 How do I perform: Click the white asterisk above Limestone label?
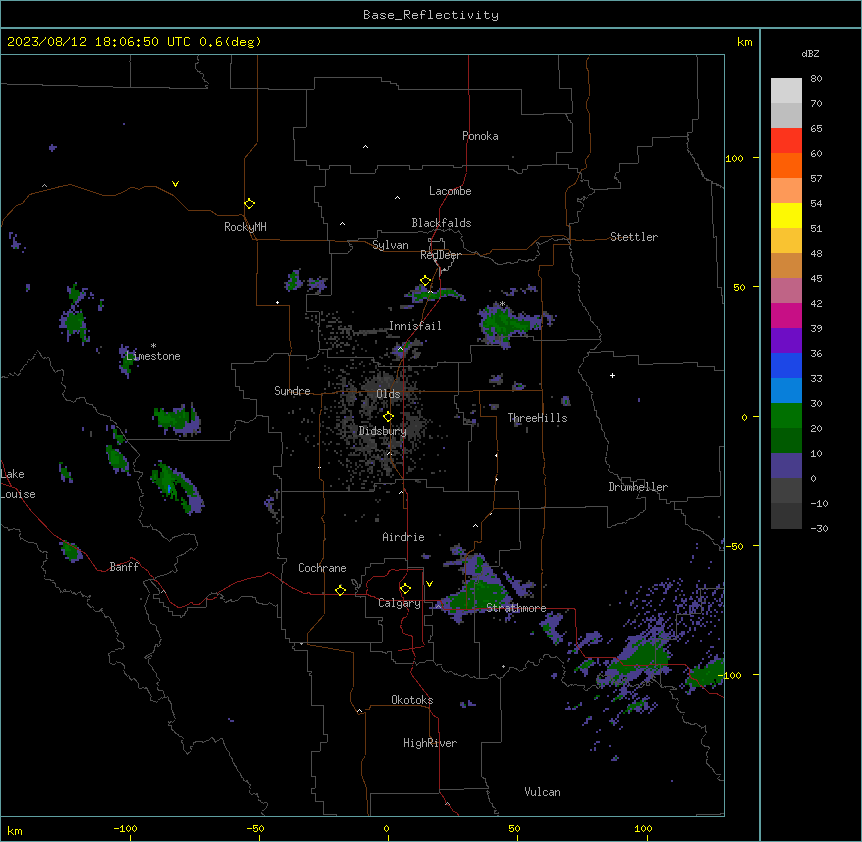(153, 346)
